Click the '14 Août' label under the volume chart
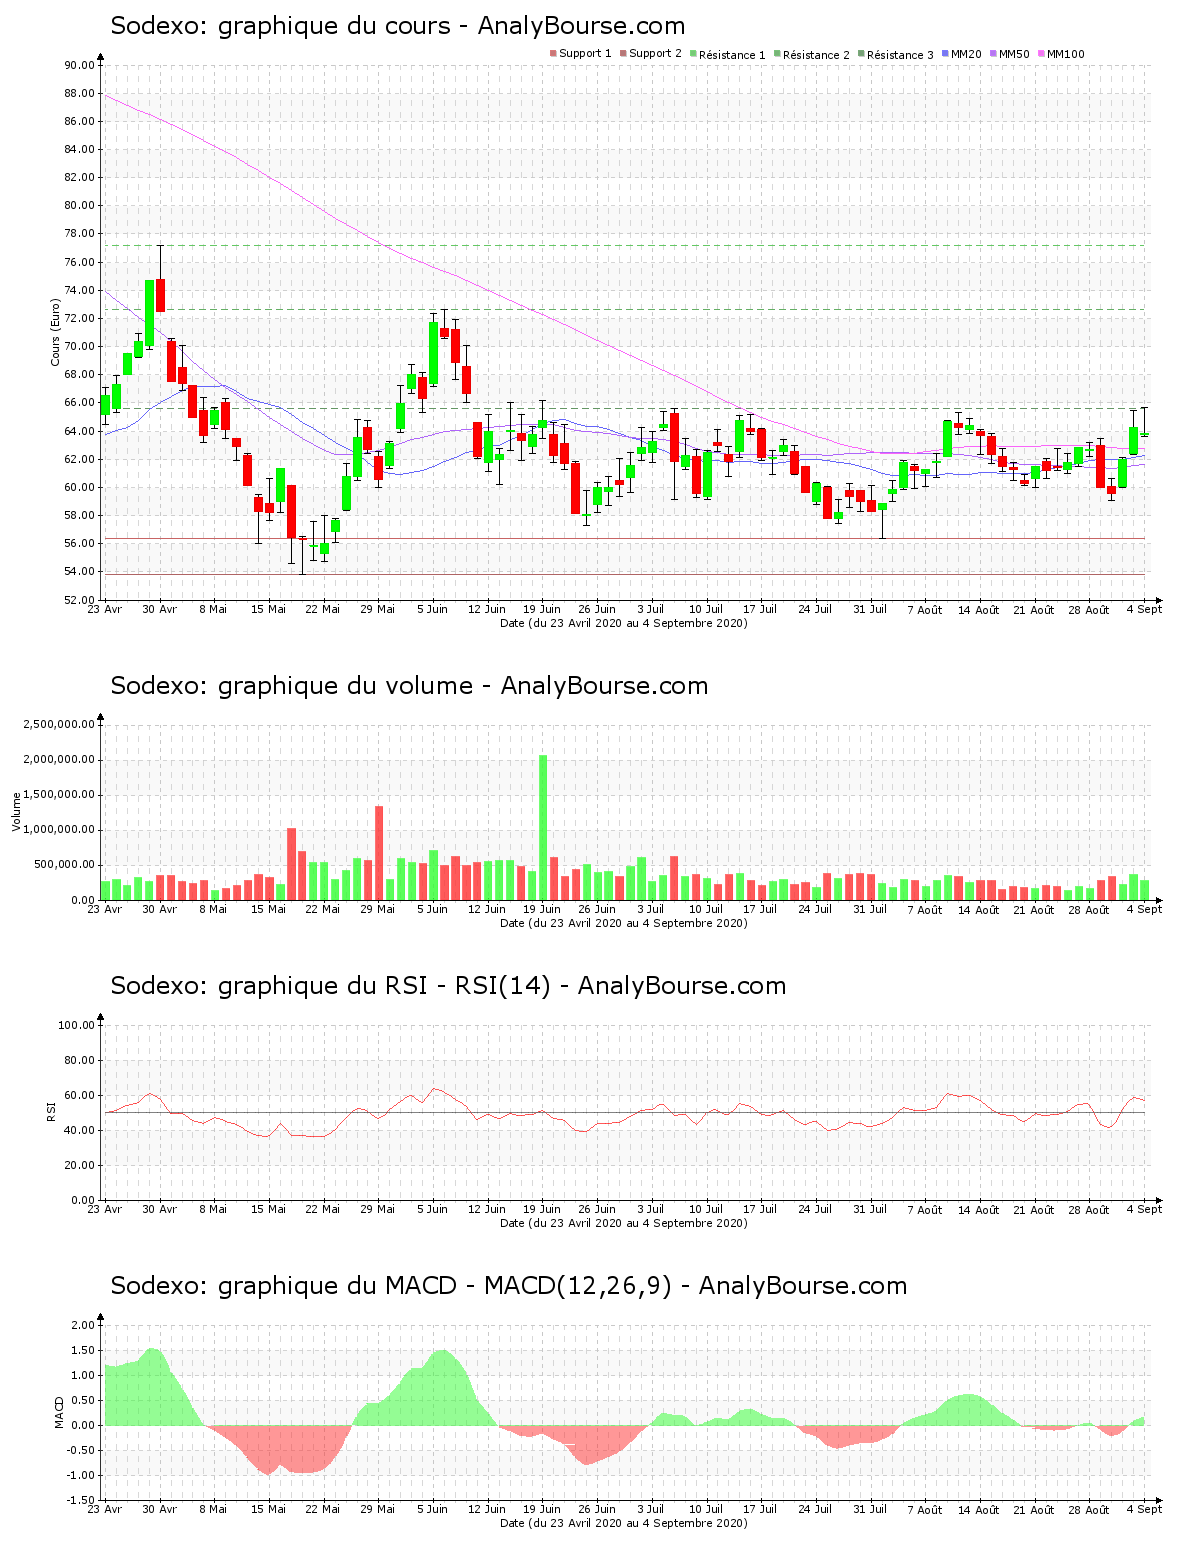Image resolution: width=1200 pixels, height=1550 pixels. coord(979,909)
